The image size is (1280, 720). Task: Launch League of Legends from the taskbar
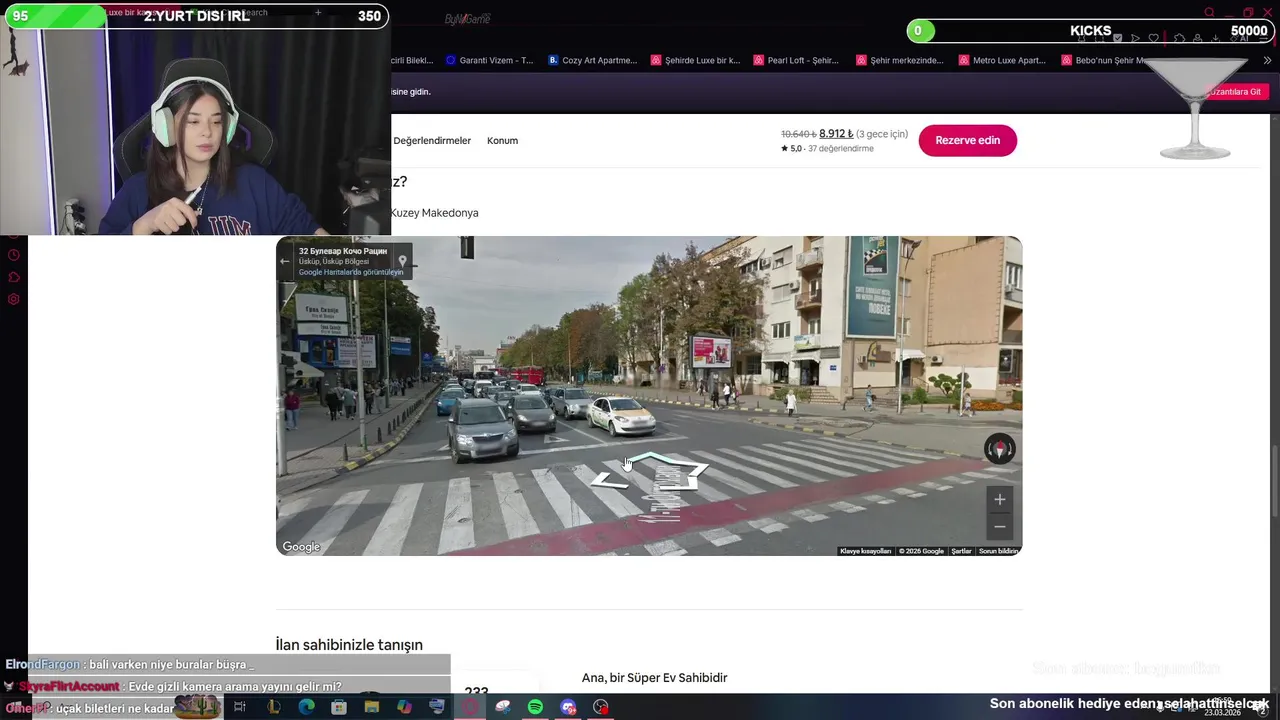[x=273, y=707]
